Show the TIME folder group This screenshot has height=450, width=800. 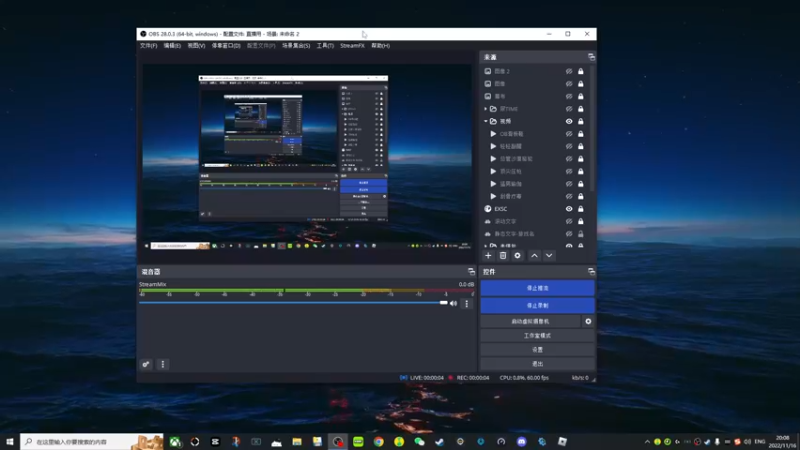pyautogui.click(x=569, y=109)
